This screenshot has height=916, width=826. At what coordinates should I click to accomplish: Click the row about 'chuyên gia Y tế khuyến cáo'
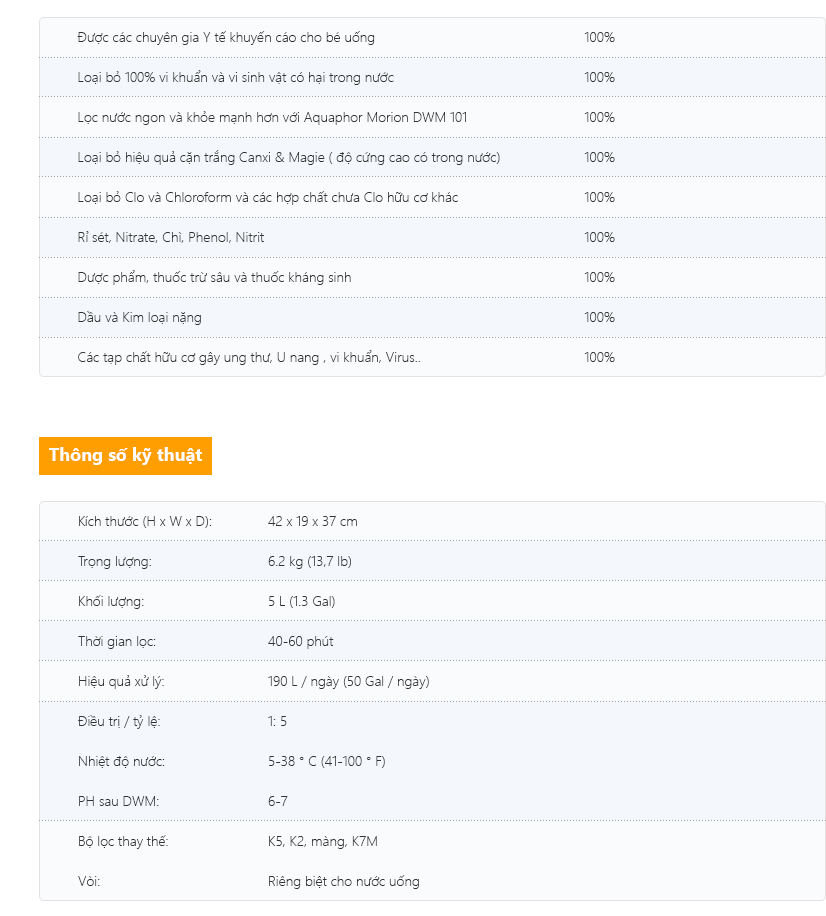226,37
